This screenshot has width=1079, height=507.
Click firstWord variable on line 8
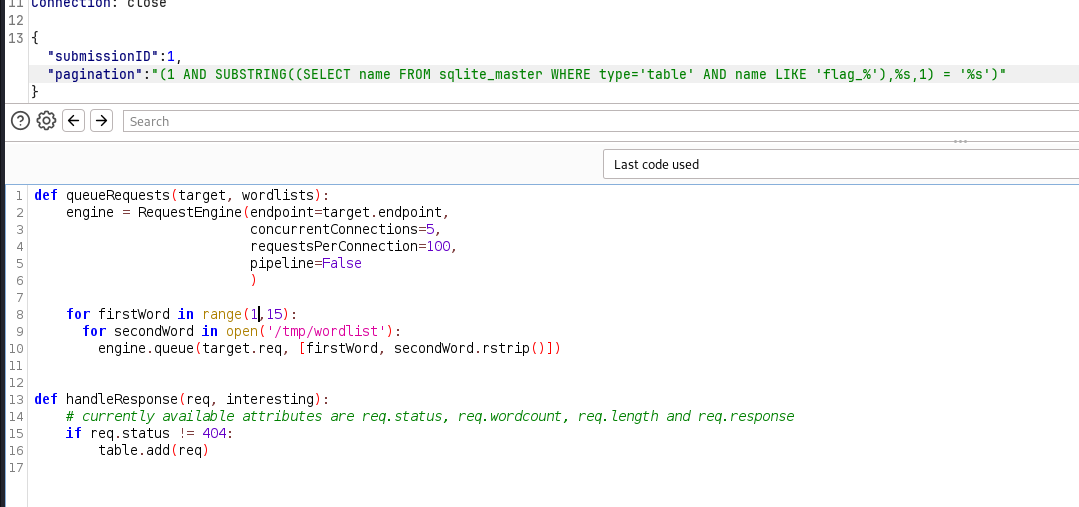pyautogui.click(x=134, y=314)
